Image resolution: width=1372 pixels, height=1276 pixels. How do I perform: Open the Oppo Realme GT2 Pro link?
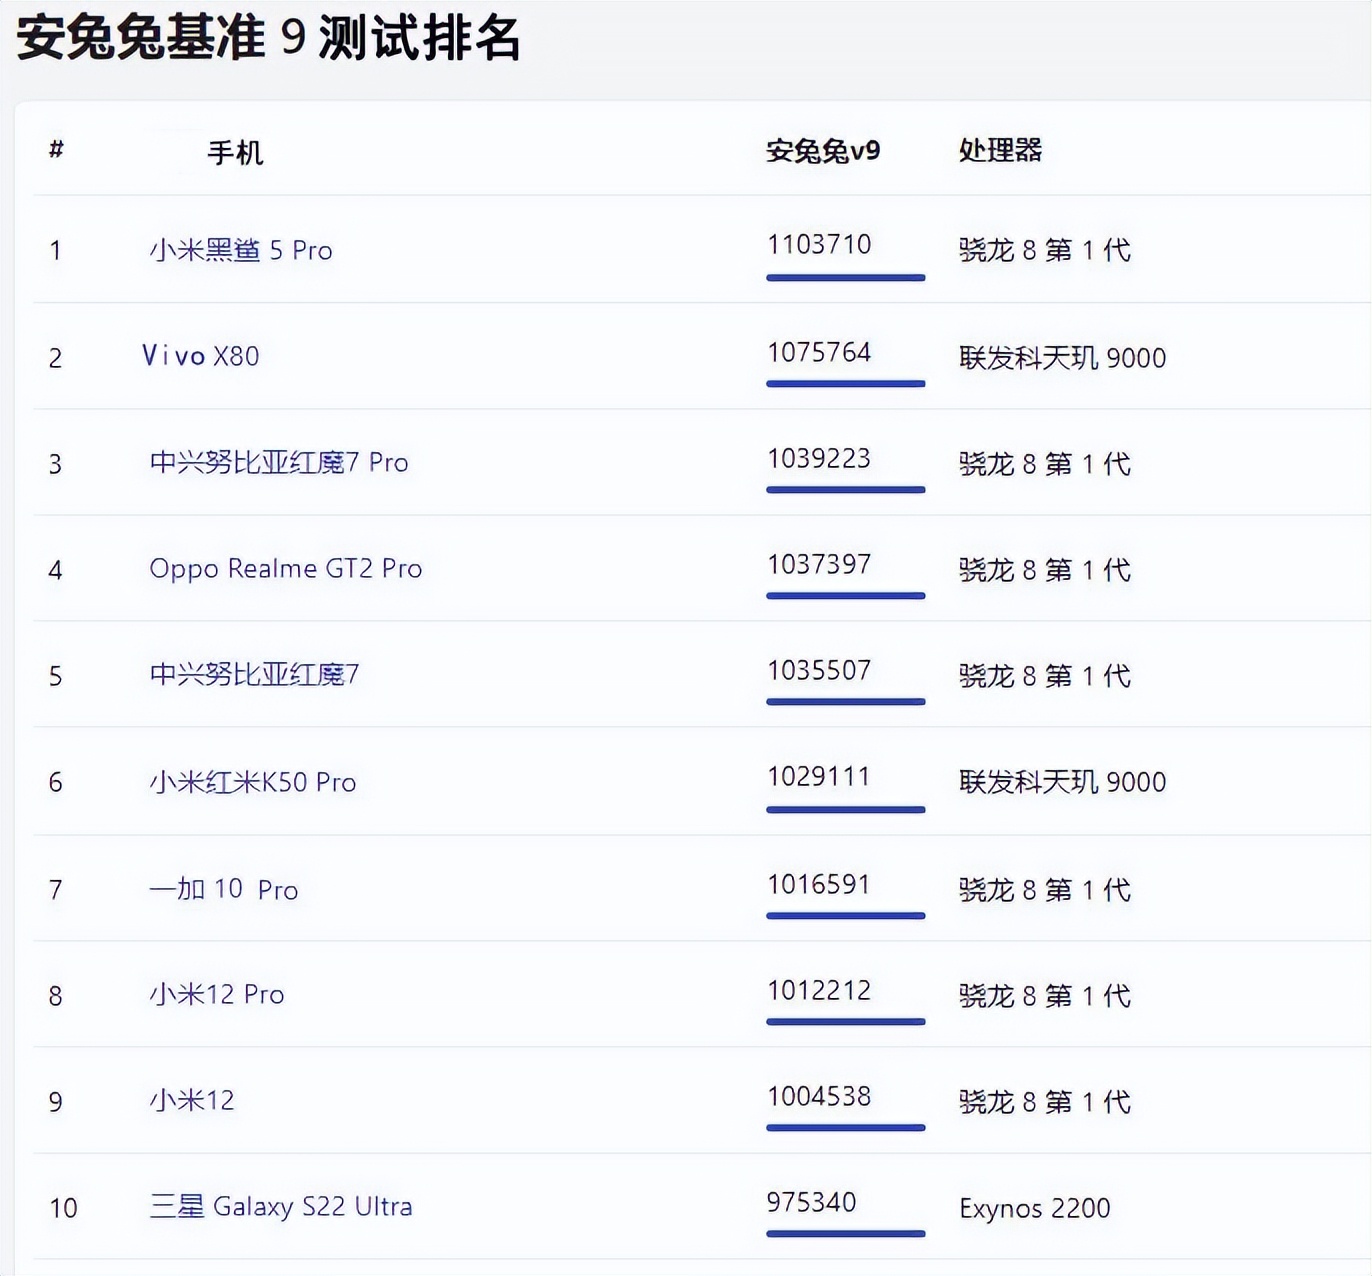pyautogui.click(x=286, y=568)
